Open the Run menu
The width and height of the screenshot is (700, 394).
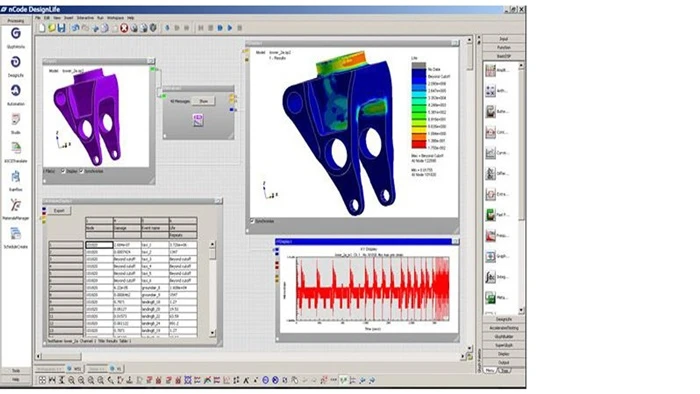100,18
